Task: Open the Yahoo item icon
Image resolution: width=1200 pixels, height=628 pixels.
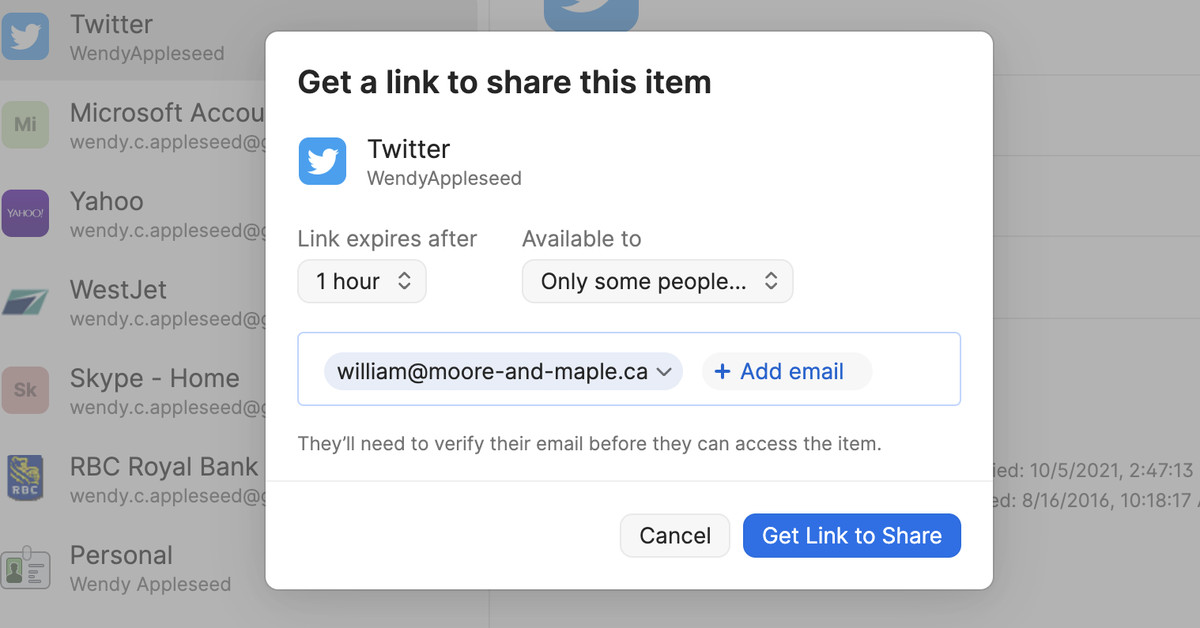Action: [x=25, y=213]
